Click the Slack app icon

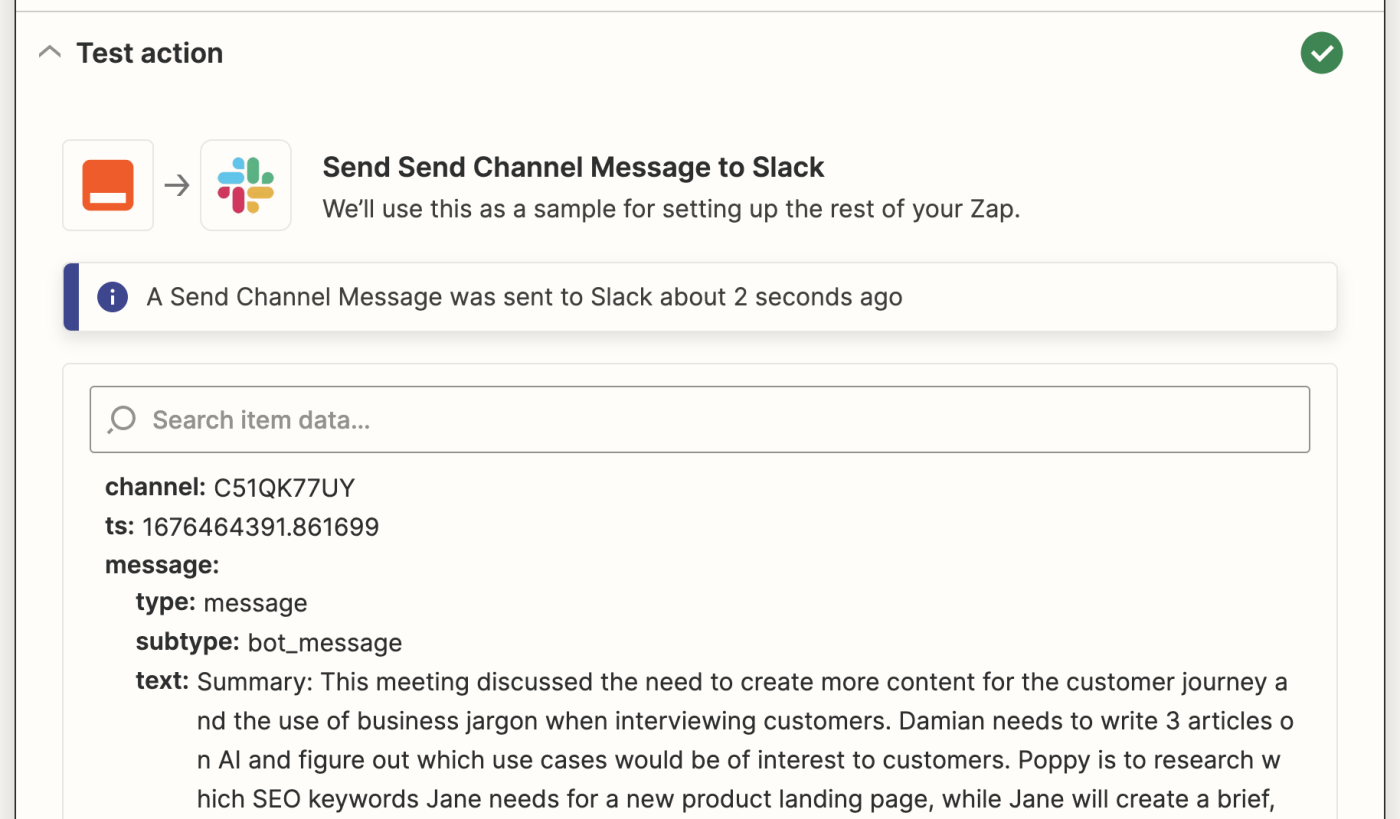pyautogui.click(x=246, y=185)
